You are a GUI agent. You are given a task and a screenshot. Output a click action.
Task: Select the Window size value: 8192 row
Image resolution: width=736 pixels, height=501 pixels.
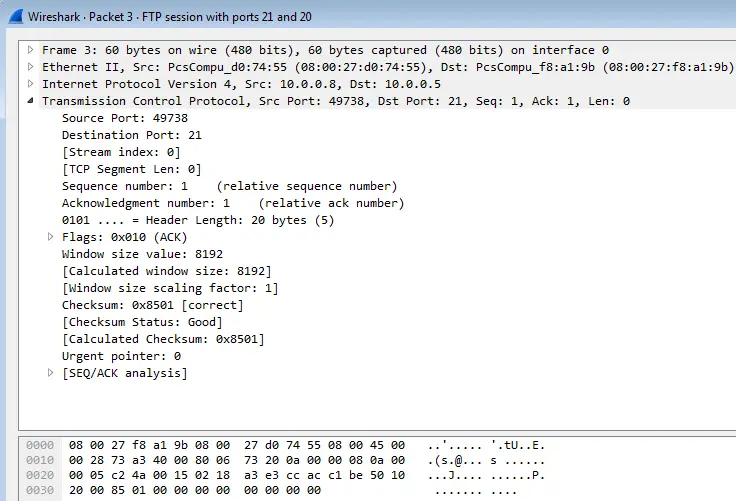pos(142,254)
